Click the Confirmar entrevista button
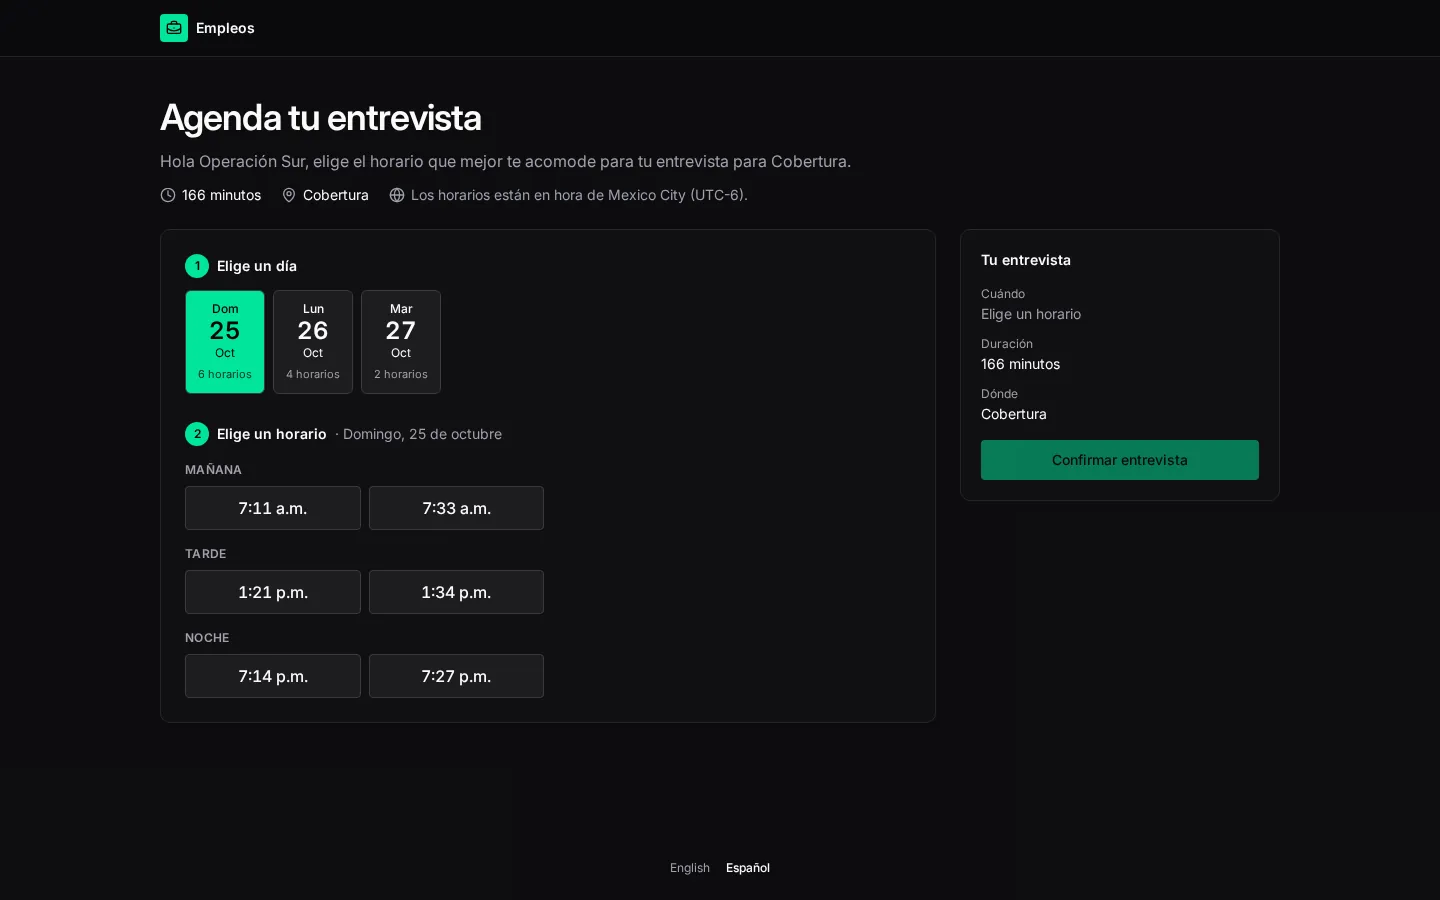This screenshot has width=1440, height=900. click(1120, 460)
